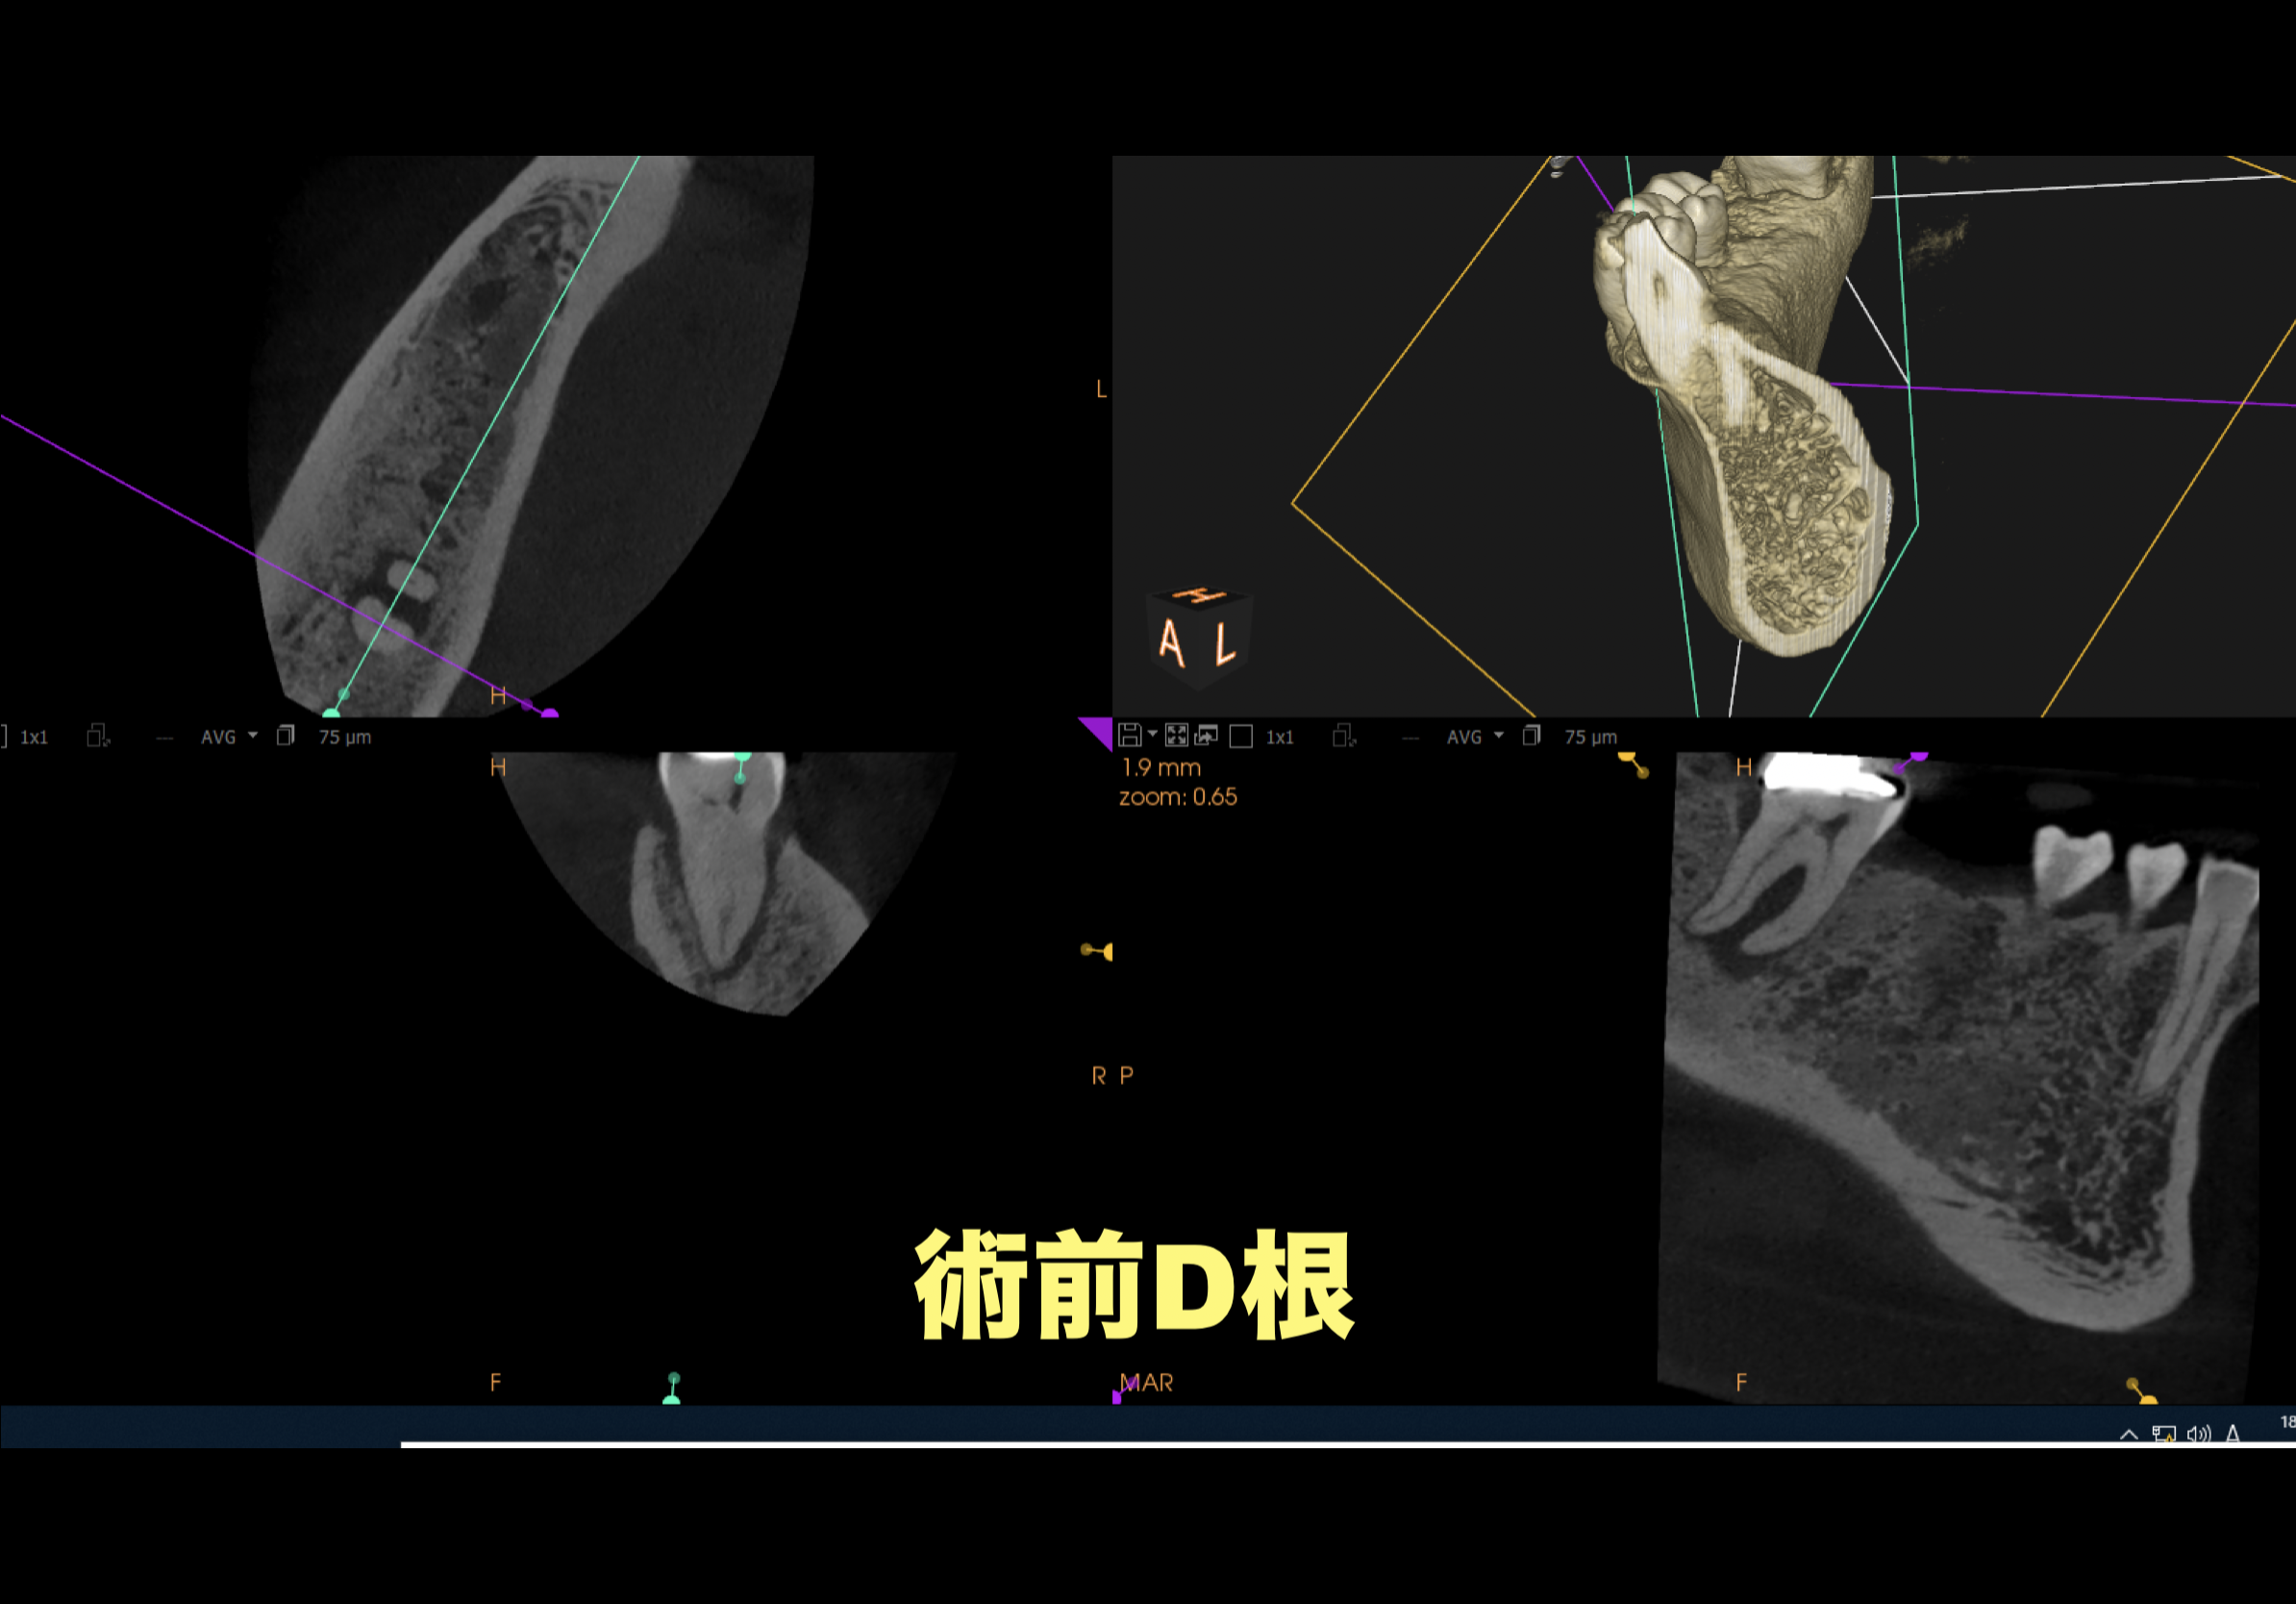Click the 75 µm thickness value in right toolbar
The height and width of the screenshot is (1604, 2296).
coord(1590,737)
